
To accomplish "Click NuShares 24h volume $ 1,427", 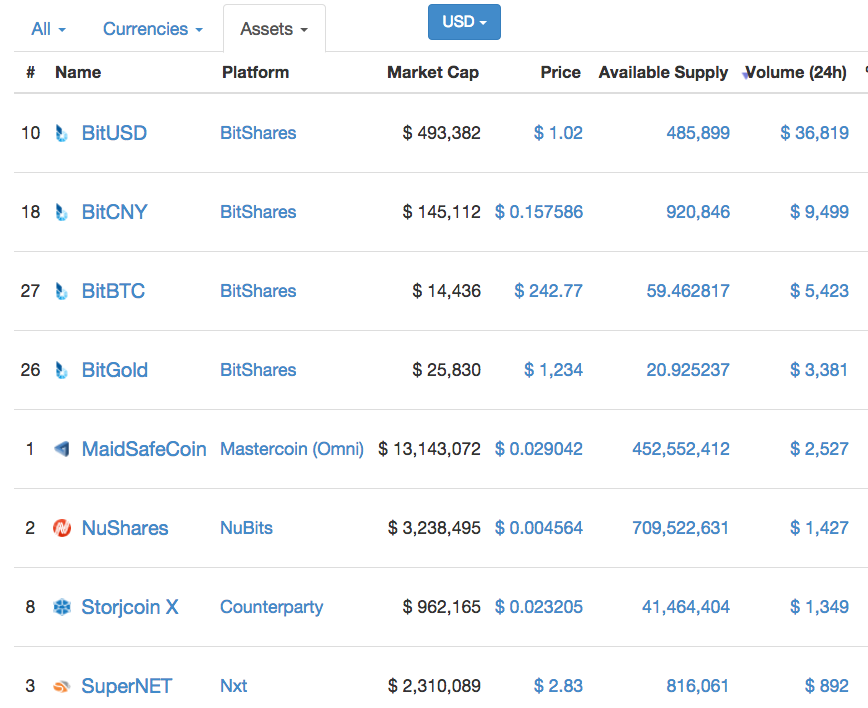I will click(x=819, y=528).
